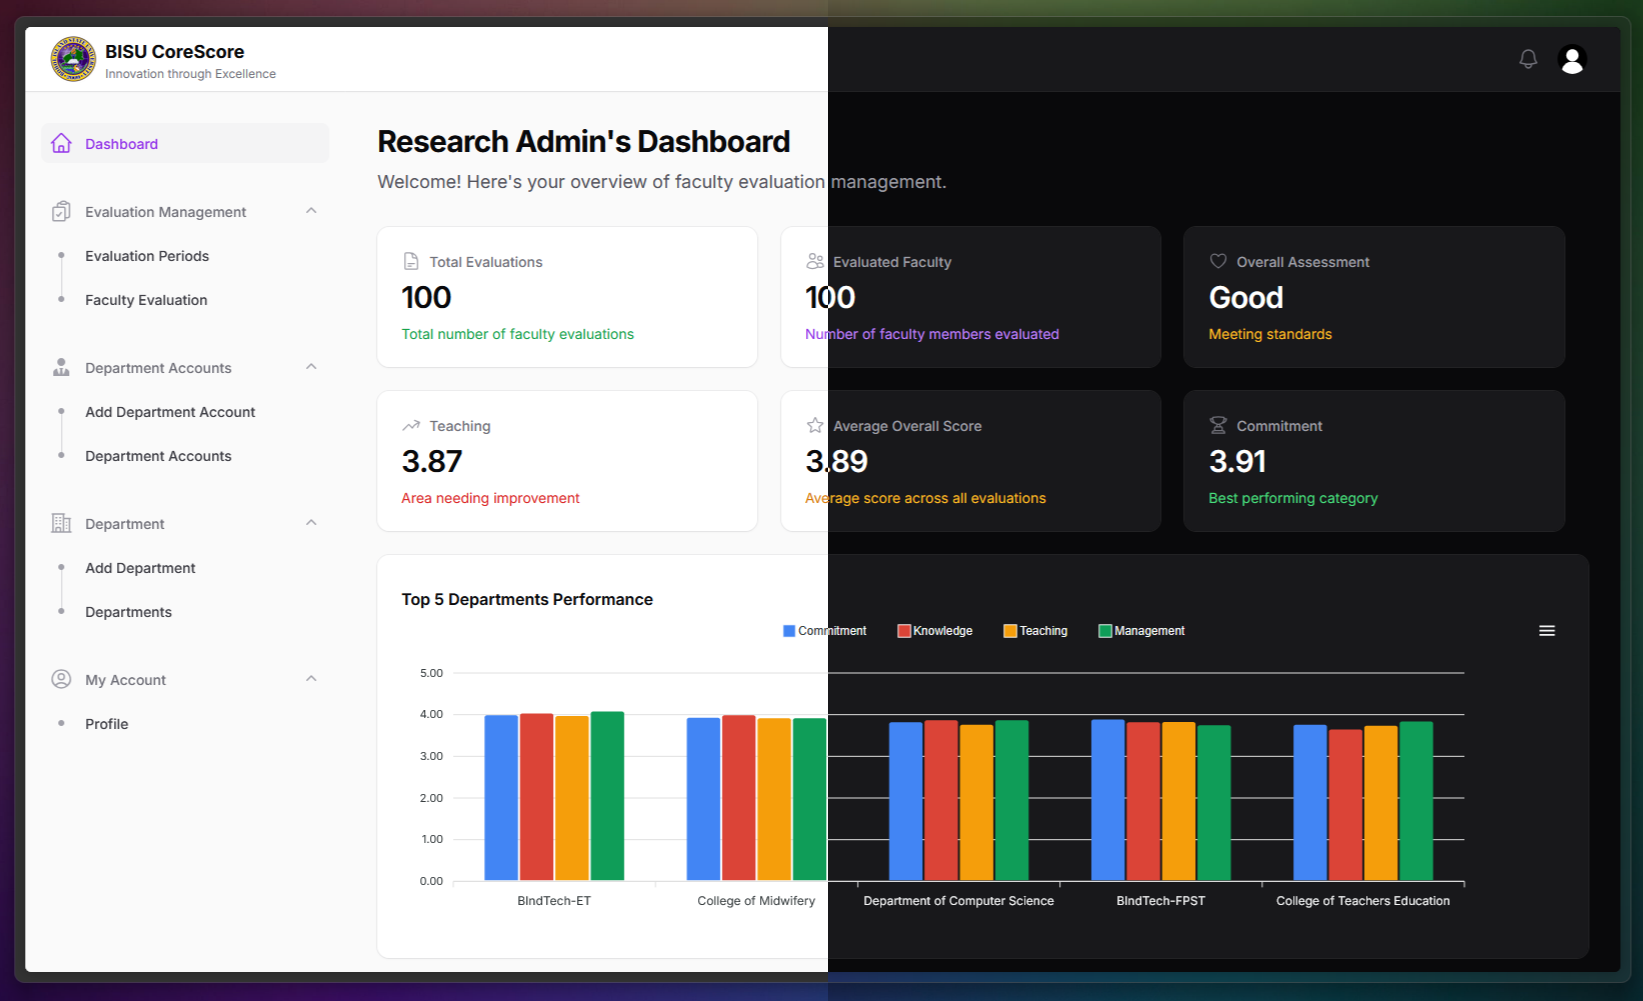Go to Add Department Account

click(170, 411)
